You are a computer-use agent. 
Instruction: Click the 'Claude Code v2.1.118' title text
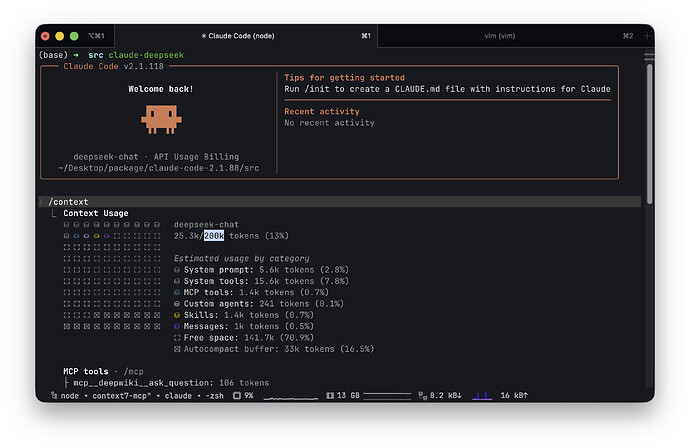(113, 66)
